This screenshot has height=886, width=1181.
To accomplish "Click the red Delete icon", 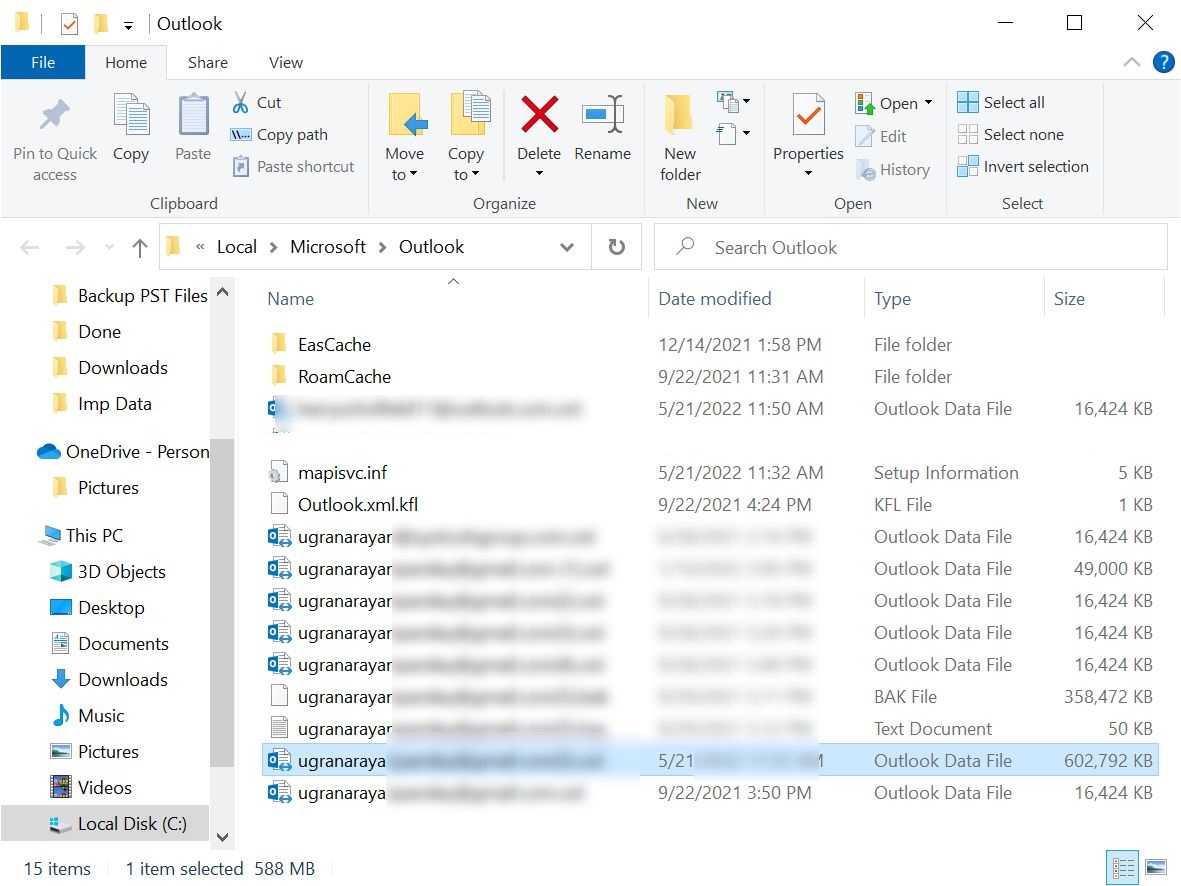I will pos(539,115).
